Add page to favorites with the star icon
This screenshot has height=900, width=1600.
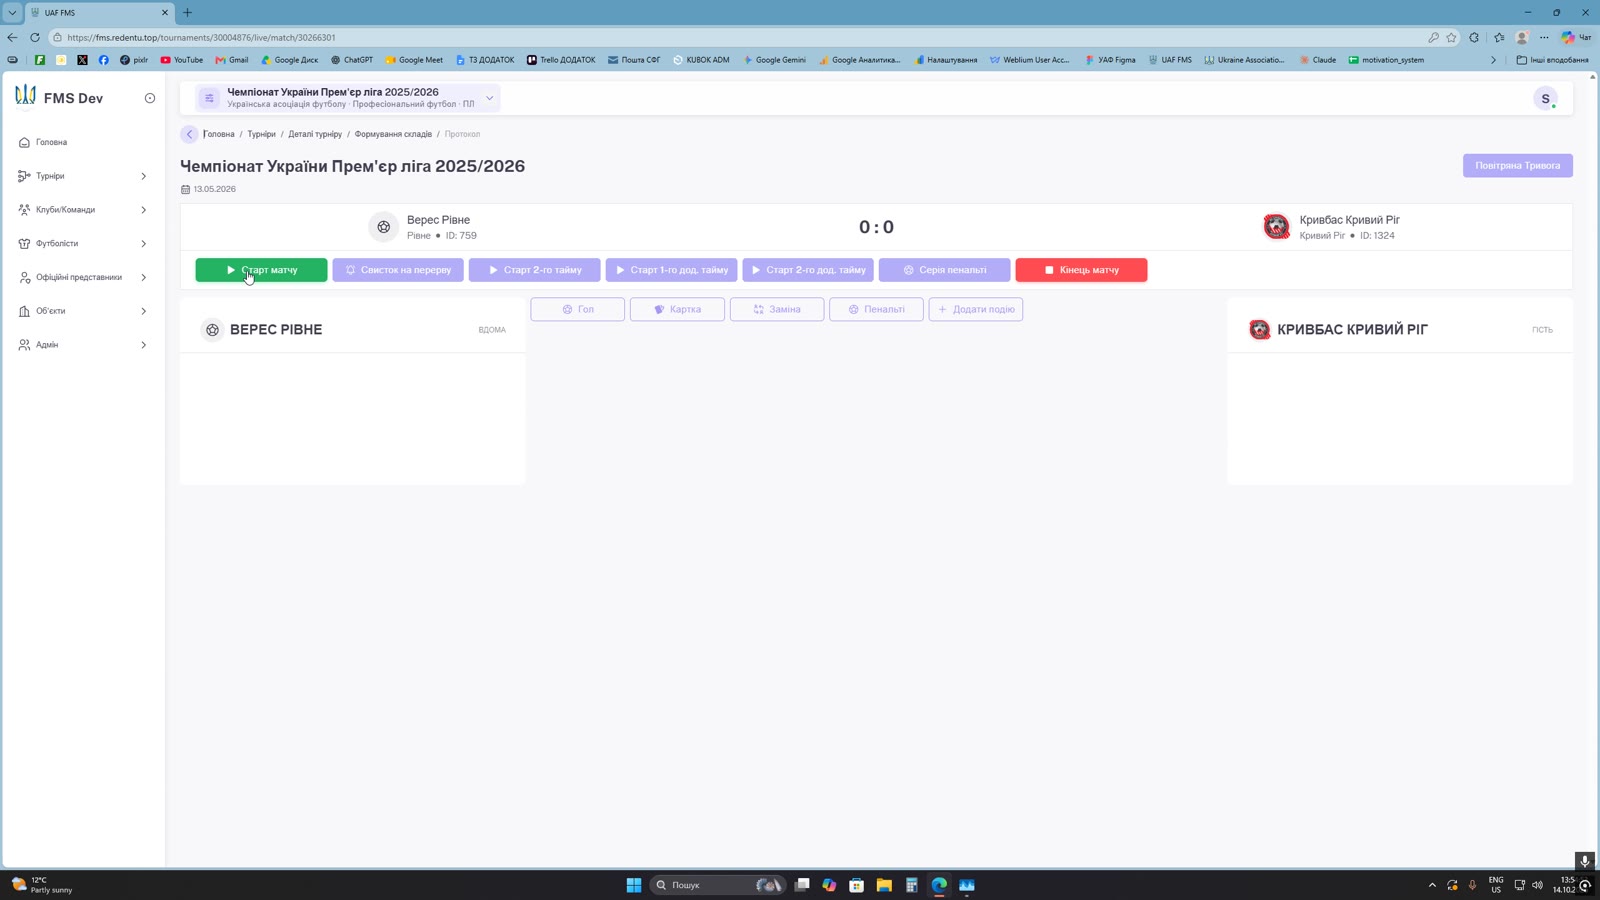pos(1451,37)
